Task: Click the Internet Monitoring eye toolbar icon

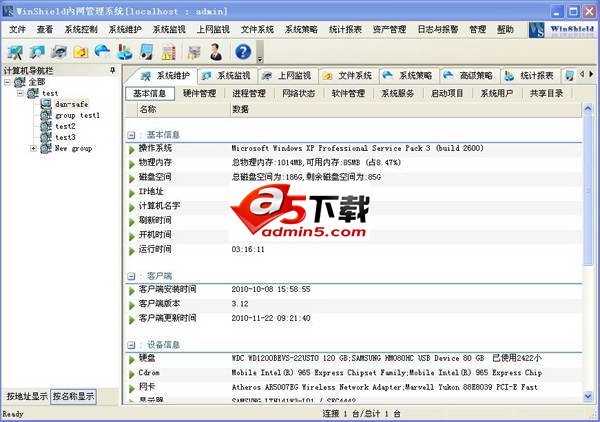Action: [59, 52]
